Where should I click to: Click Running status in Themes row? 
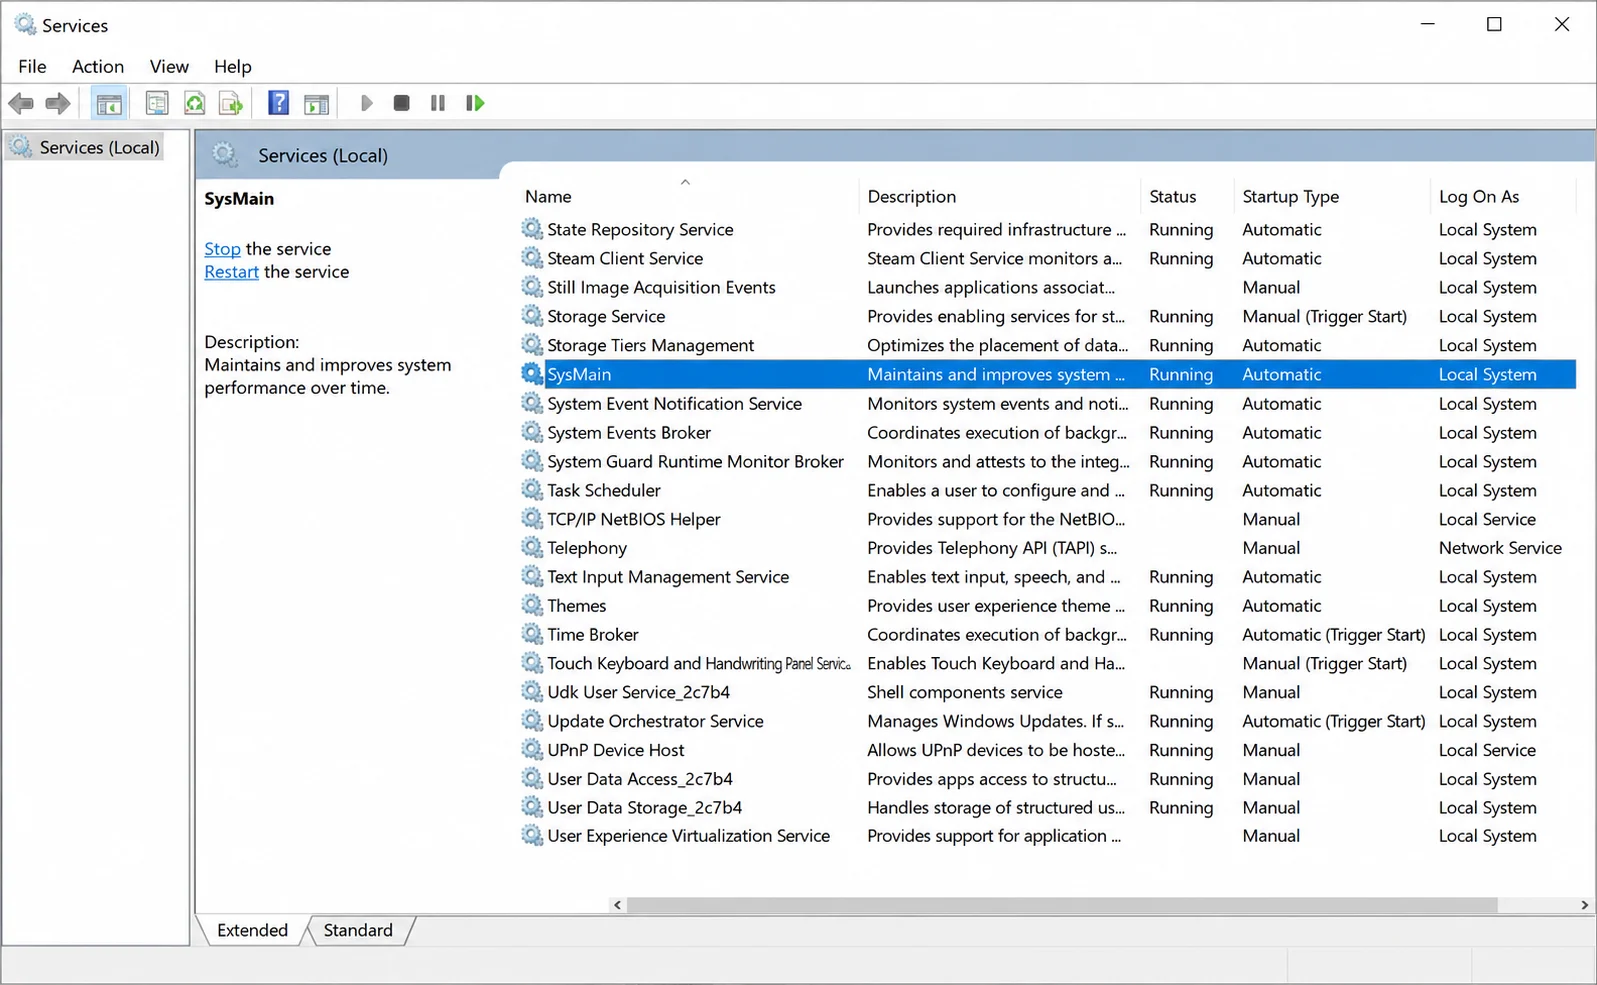tap(1181, 605)
